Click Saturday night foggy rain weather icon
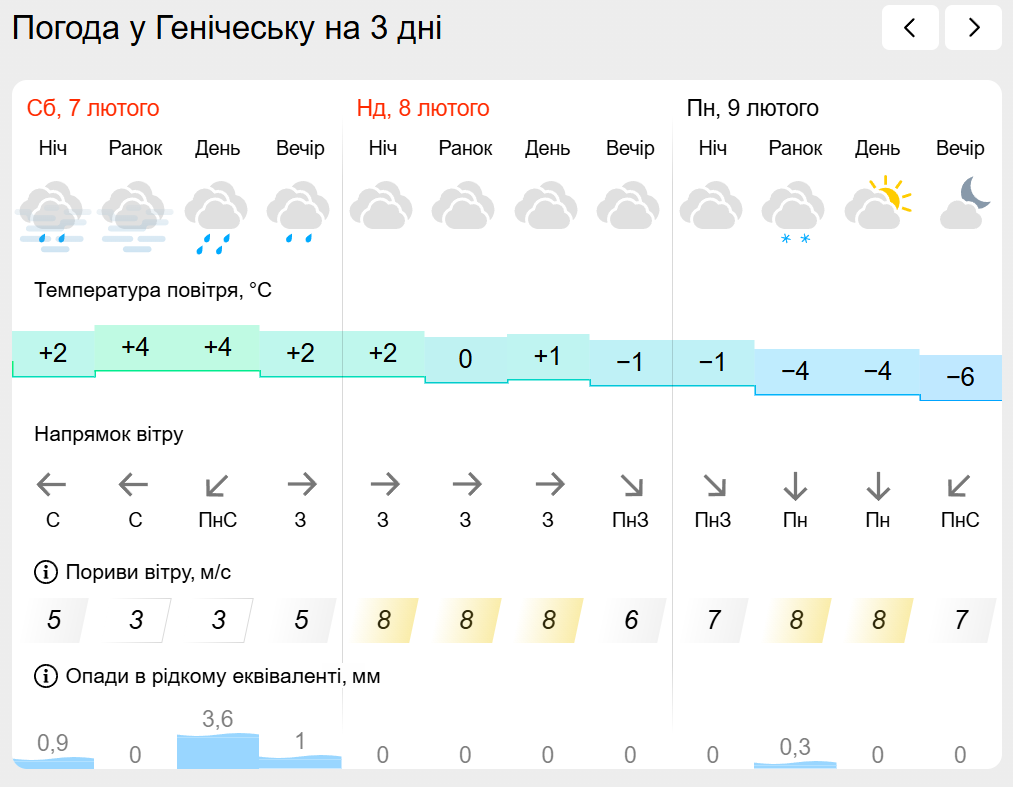The height and width of the screenshot is (787, 1013). (53, 212)
